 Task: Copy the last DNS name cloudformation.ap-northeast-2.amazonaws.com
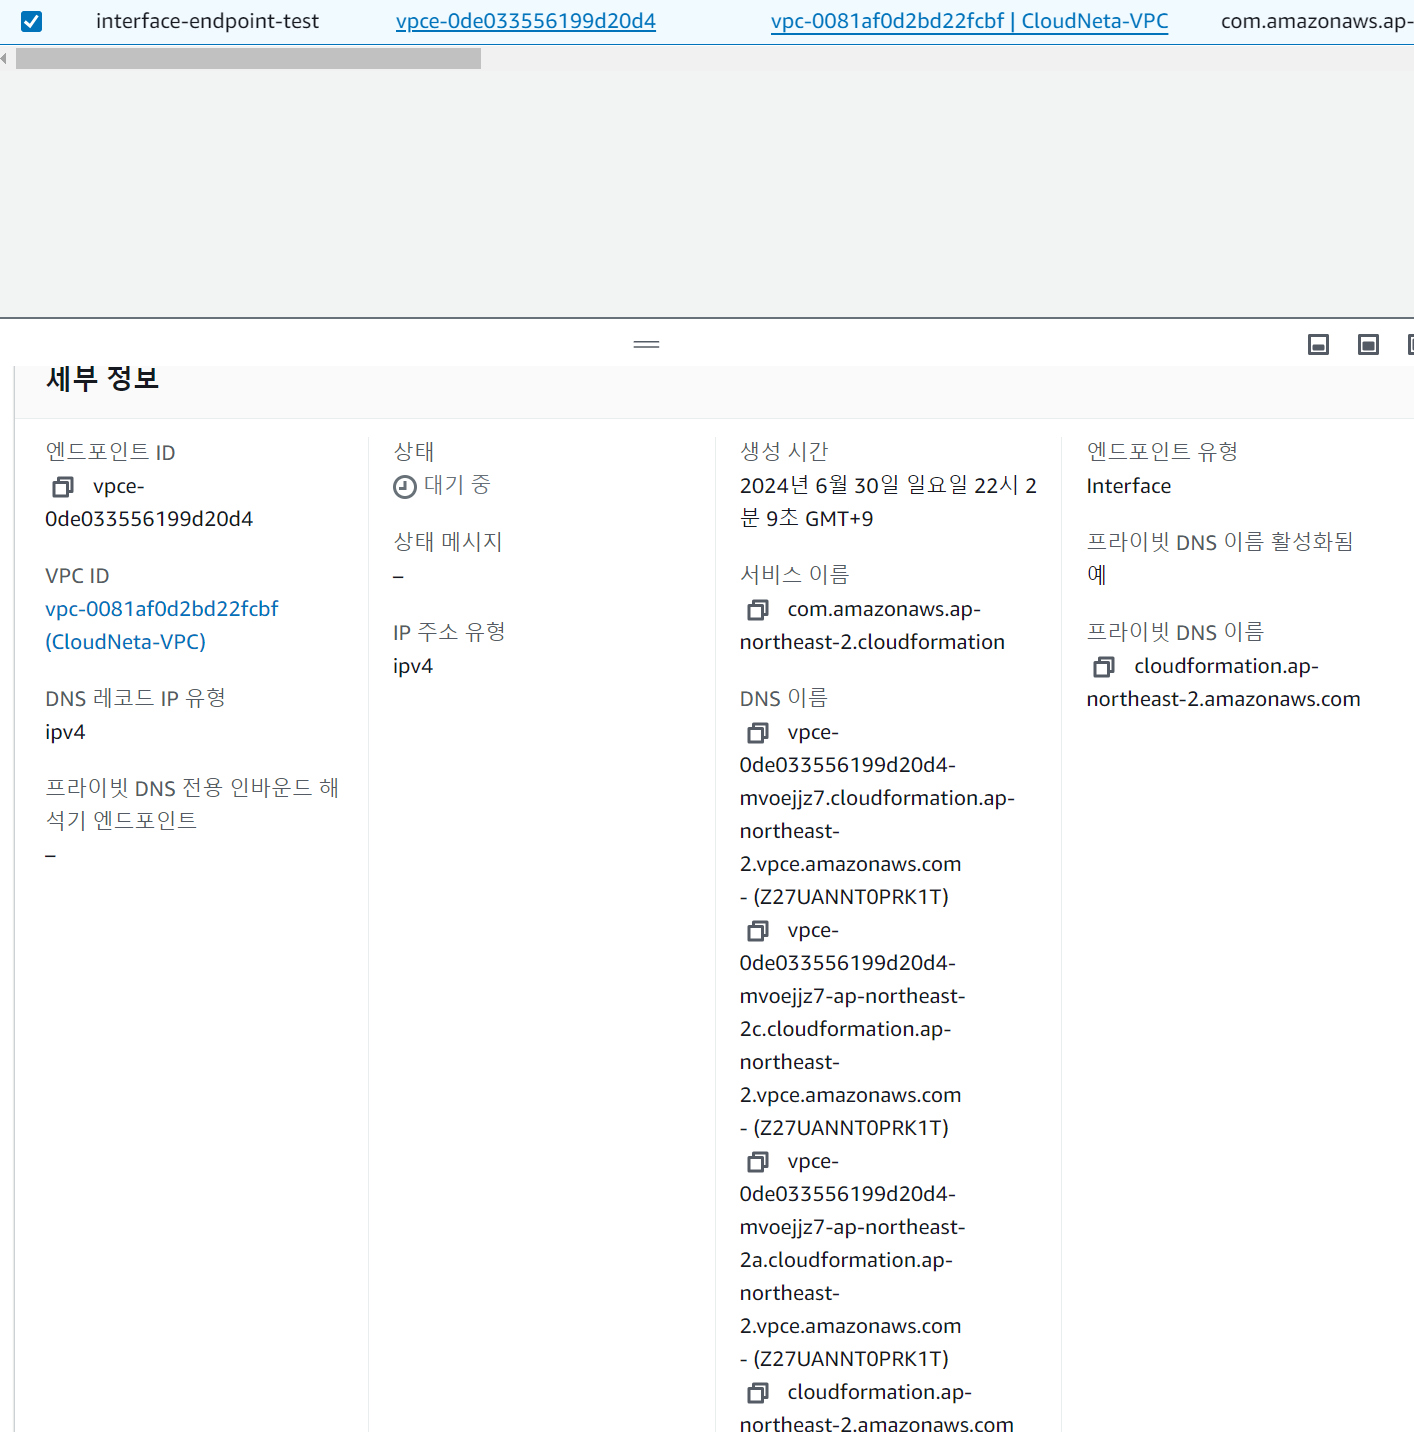tap(758, 1393)
